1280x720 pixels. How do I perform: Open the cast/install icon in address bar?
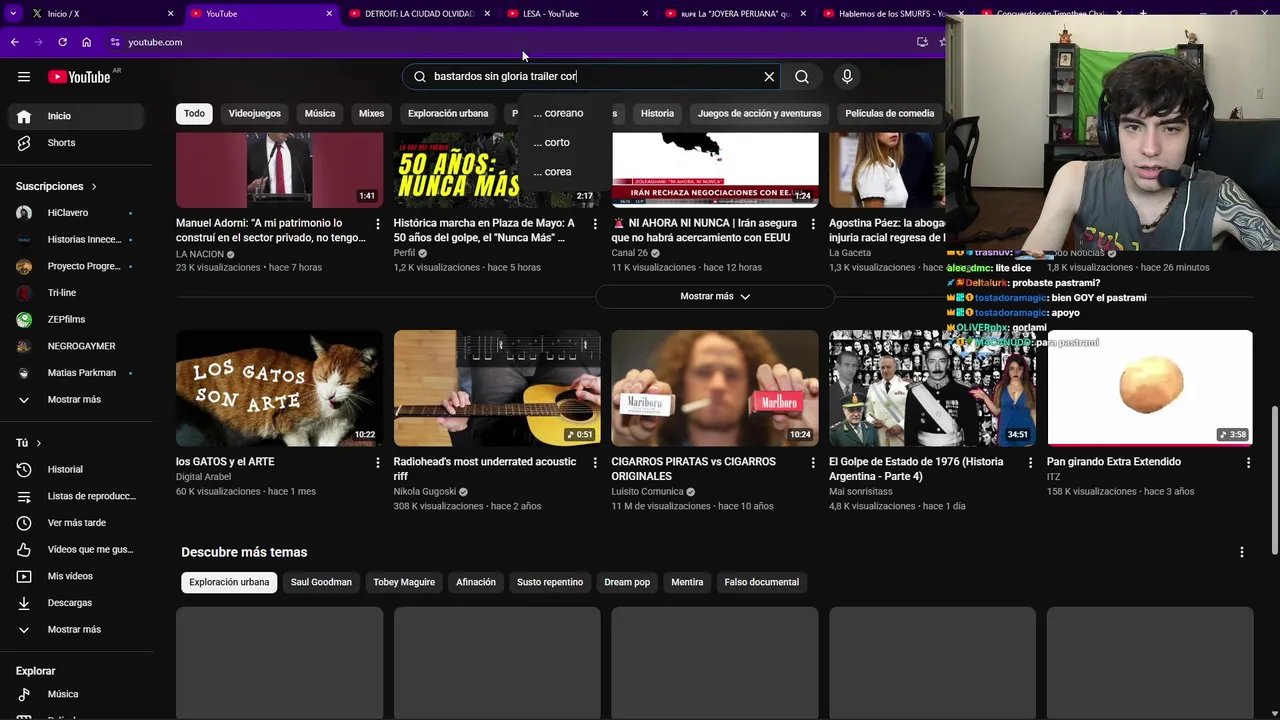(922, 42)
